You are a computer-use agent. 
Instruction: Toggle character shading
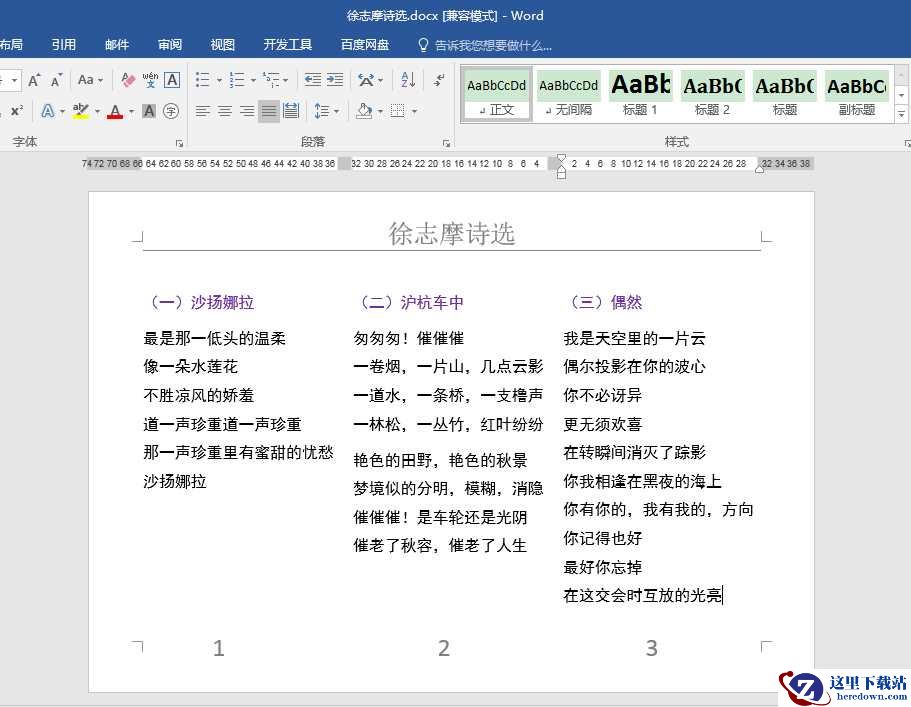pos(149,110)
